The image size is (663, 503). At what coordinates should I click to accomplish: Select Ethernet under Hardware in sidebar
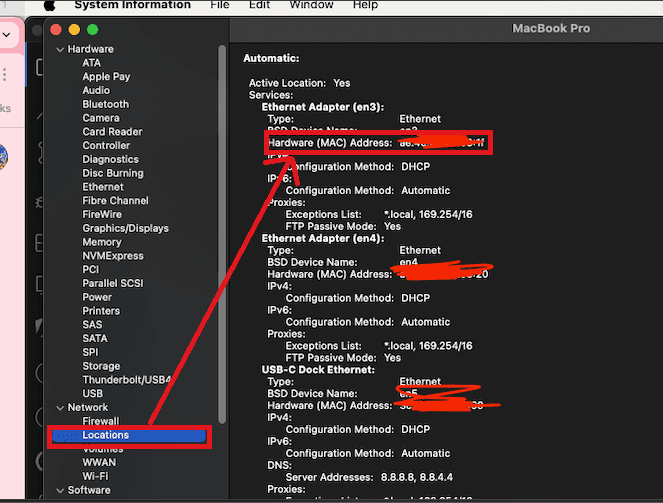pos(103,187)
